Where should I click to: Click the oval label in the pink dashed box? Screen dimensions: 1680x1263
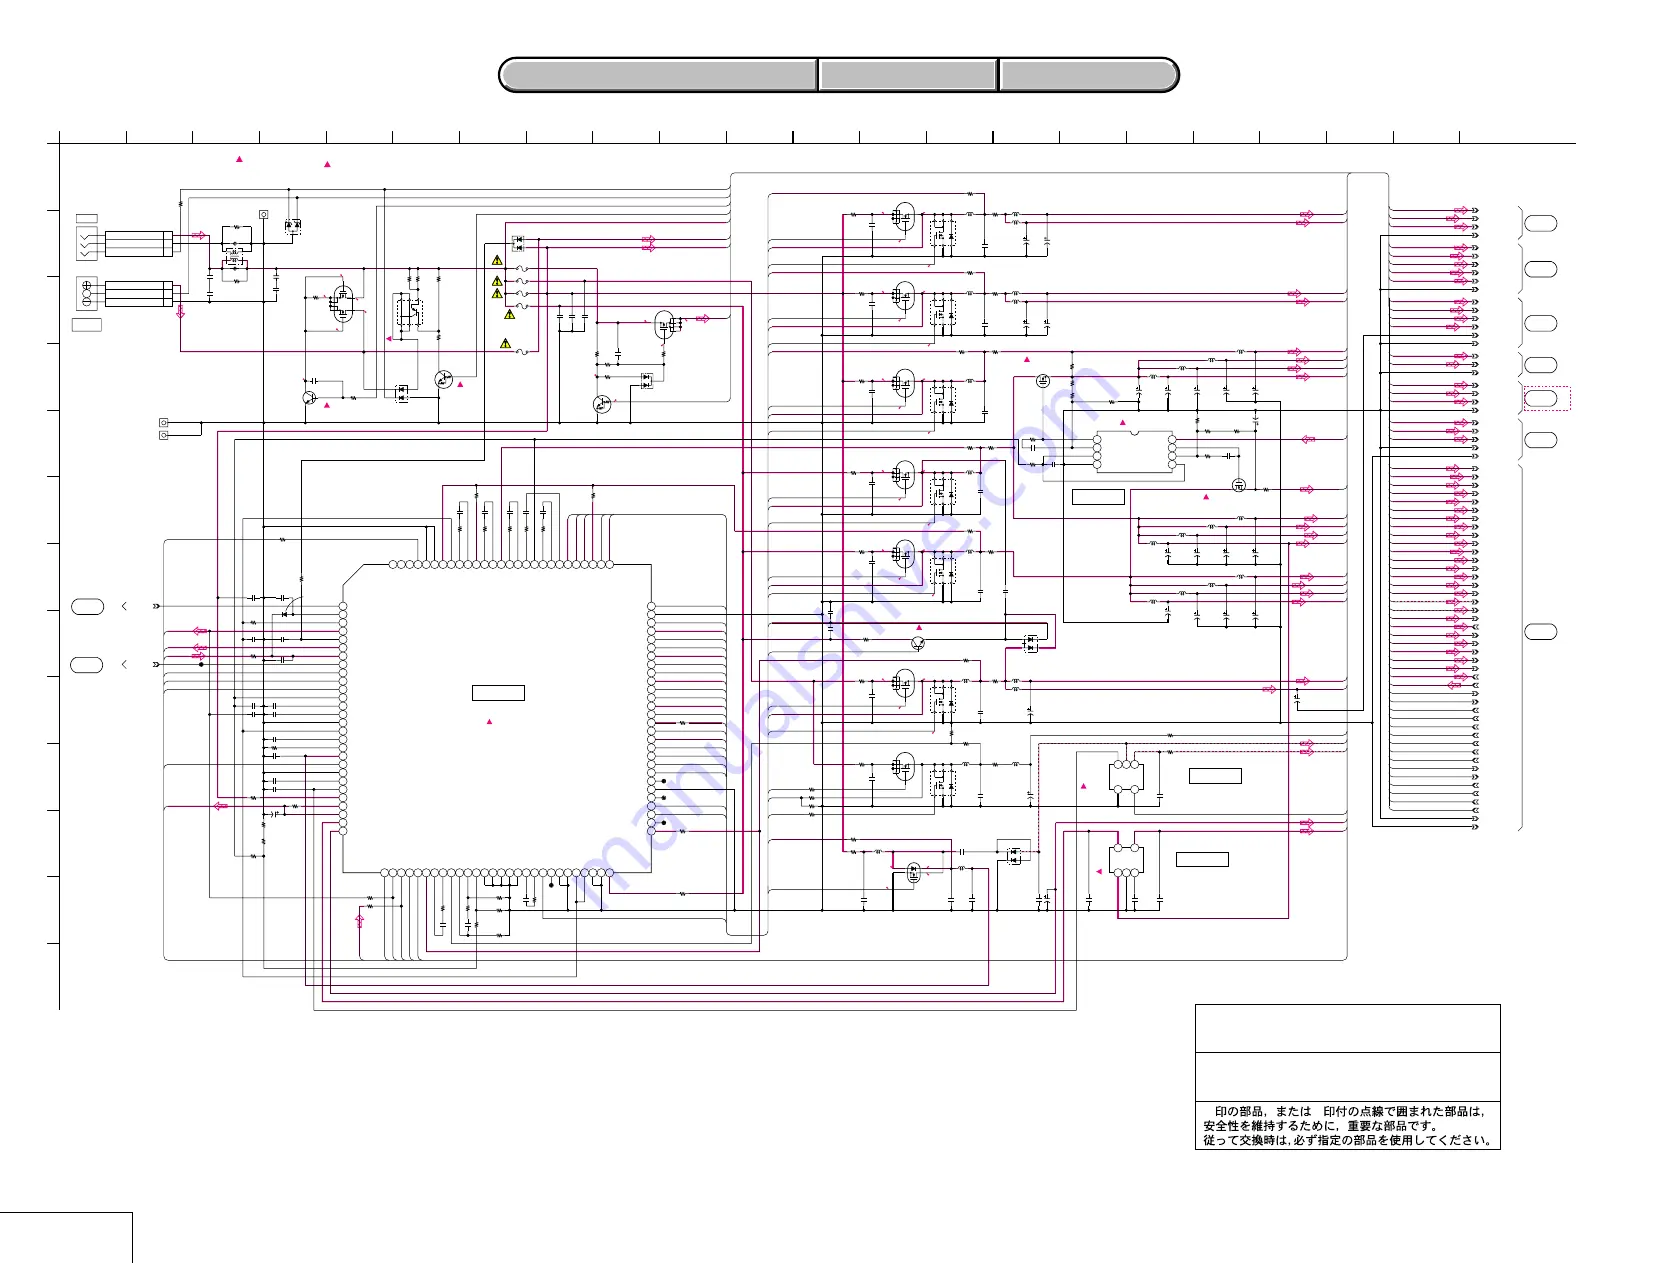tap(1540, 399)
